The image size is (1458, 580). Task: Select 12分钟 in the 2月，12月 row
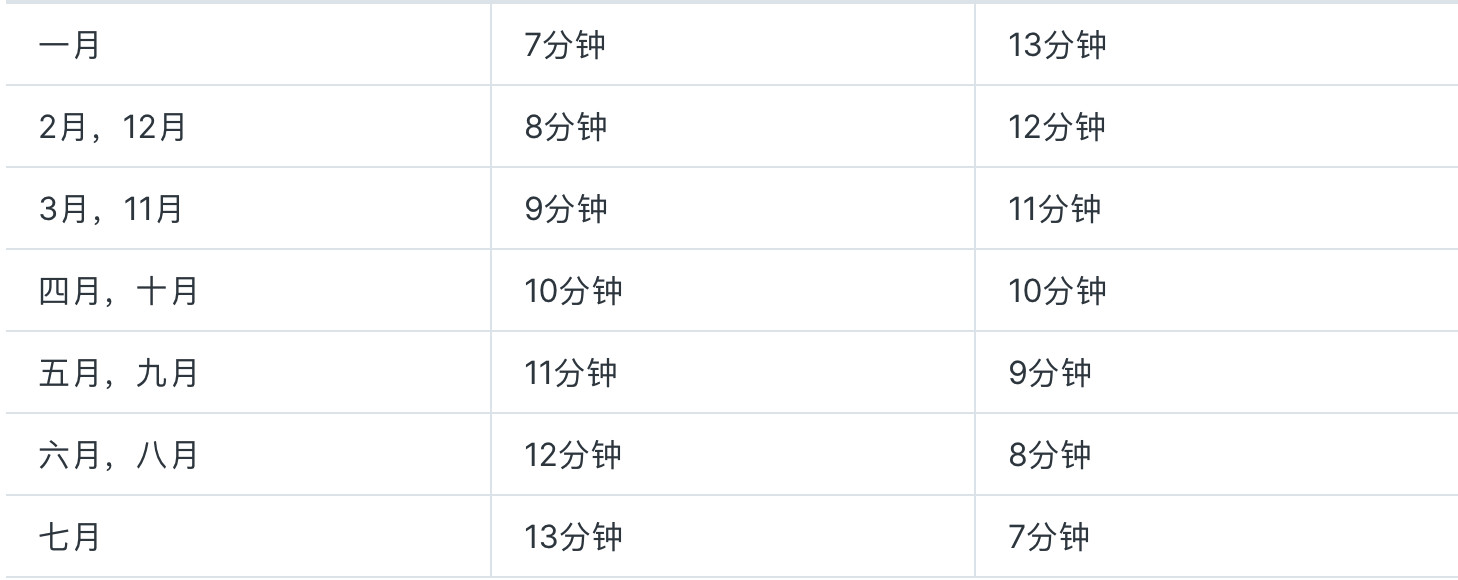(x=1057, y=128)
